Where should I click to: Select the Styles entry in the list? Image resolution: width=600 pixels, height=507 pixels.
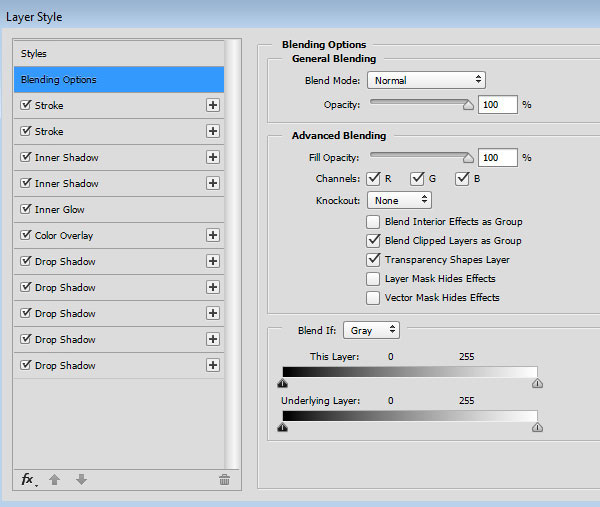click(x=119, y=54)
